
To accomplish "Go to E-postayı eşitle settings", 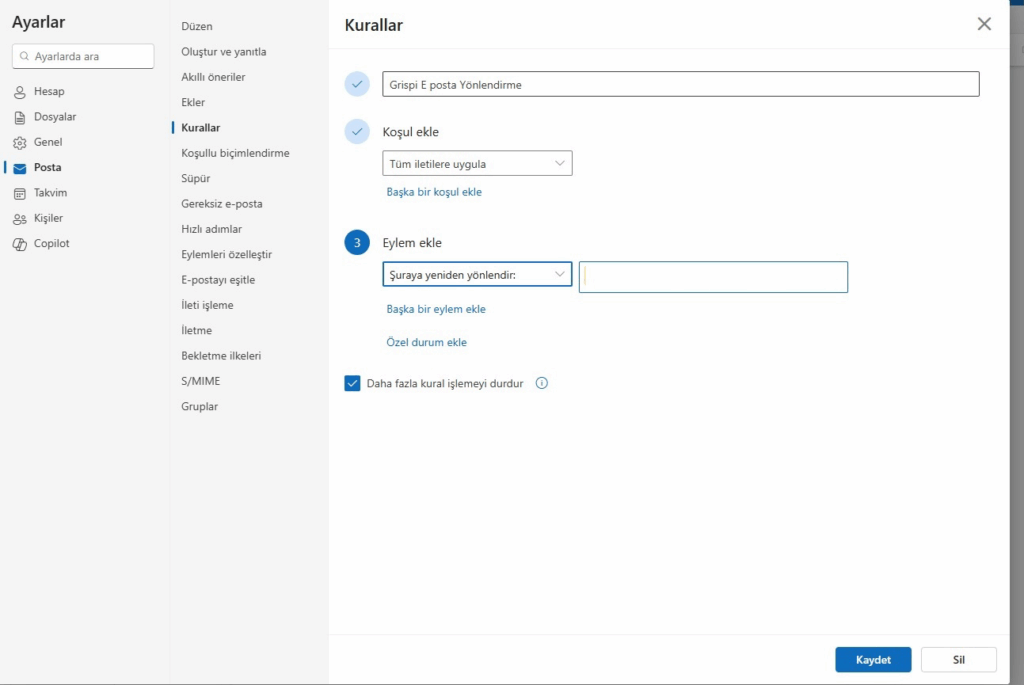I will [x=217, y=279].
